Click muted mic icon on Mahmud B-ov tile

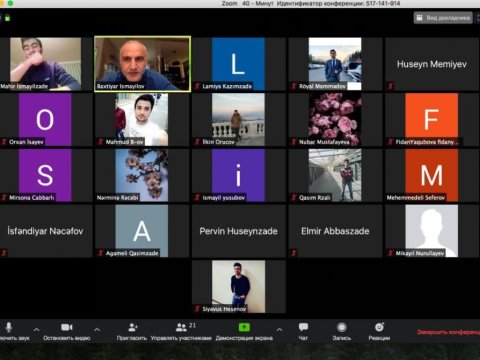[101, 142]
